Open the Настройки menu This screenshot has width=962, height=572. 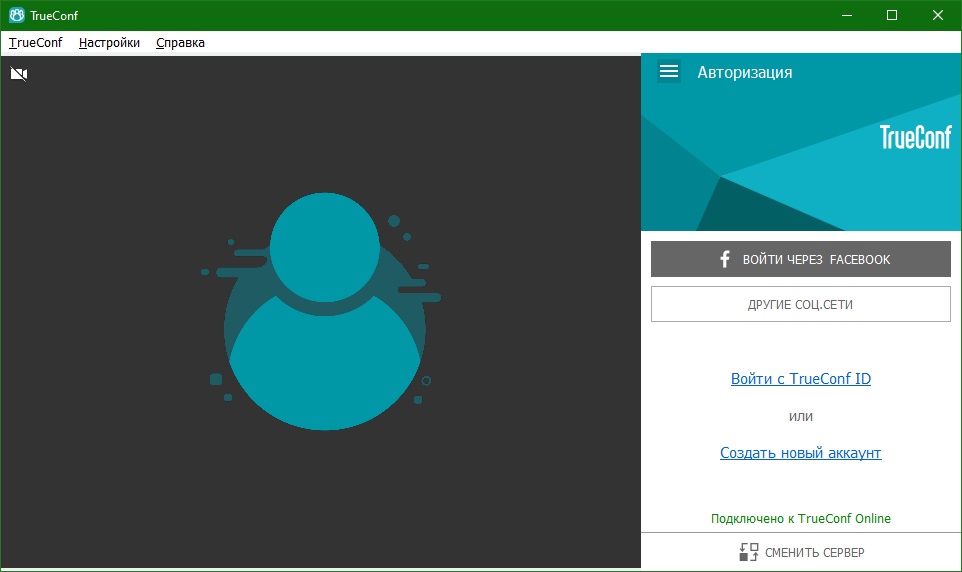109,42
